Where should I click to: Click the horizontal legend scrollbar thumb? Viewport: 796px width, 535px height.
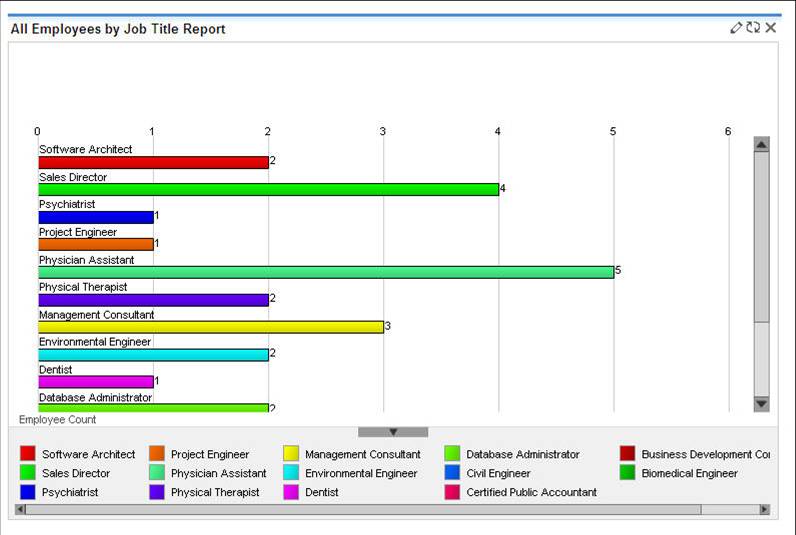(x=363, y=509)
